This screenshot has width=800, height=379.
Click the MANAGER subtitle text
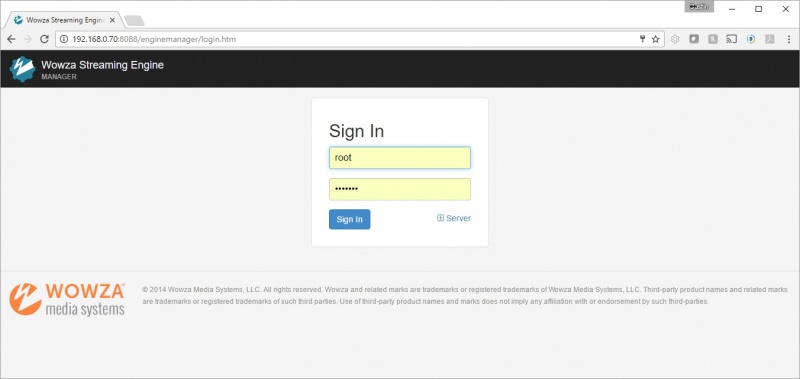pos(59,77)
